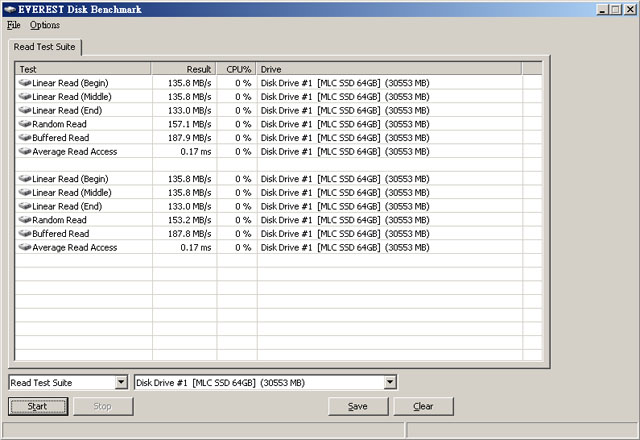Click the disk icon beside first Linear Read (Begin)
The height and width of the screenshot is (440, 640).
coord(25,83)
